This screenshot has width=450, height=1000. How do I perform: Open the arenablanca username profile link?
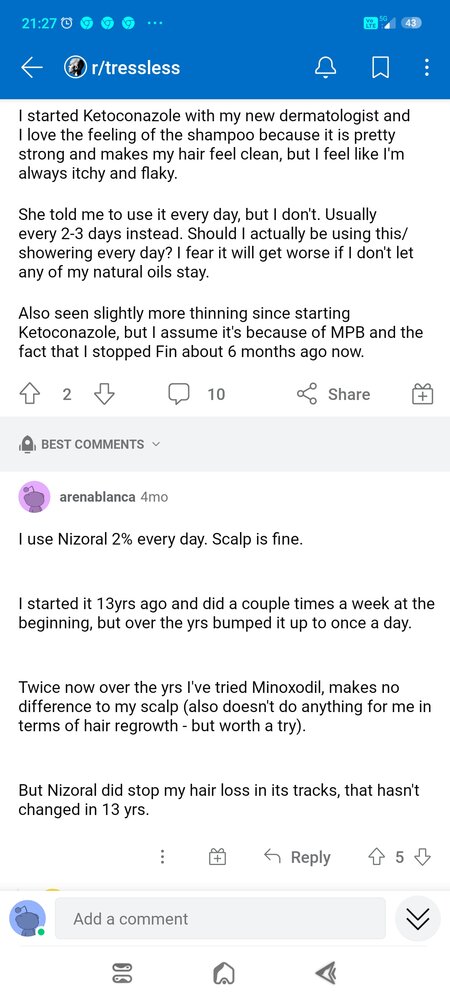[97, 497]
